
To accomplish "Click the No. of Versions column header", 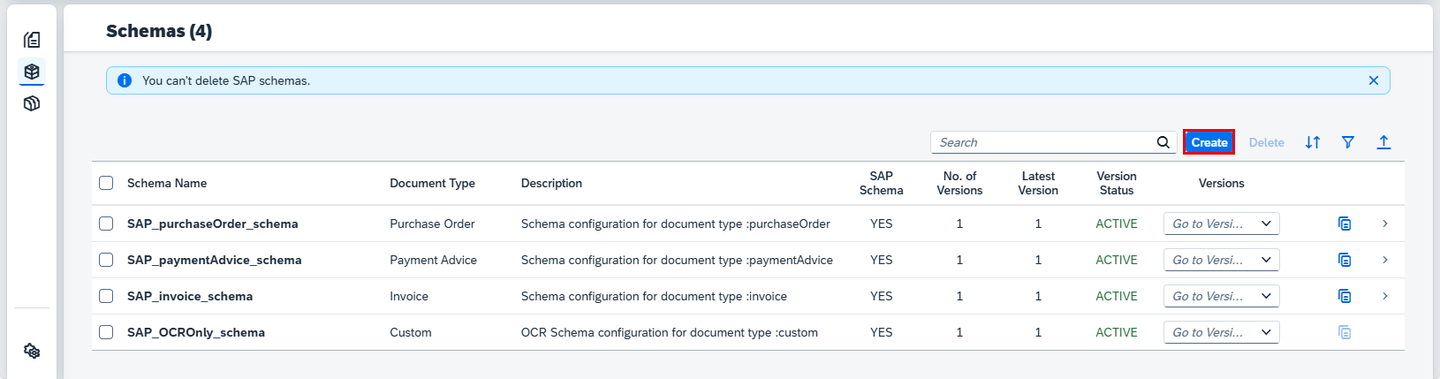I will [959, 183].
